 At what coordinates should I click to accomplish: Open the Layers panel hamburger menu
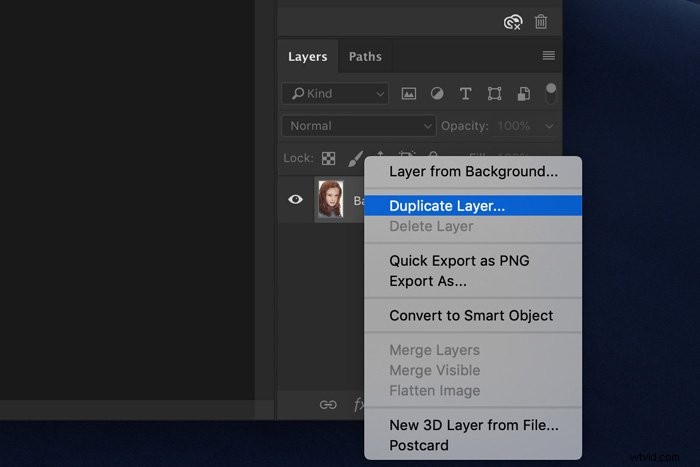(548, 56)
